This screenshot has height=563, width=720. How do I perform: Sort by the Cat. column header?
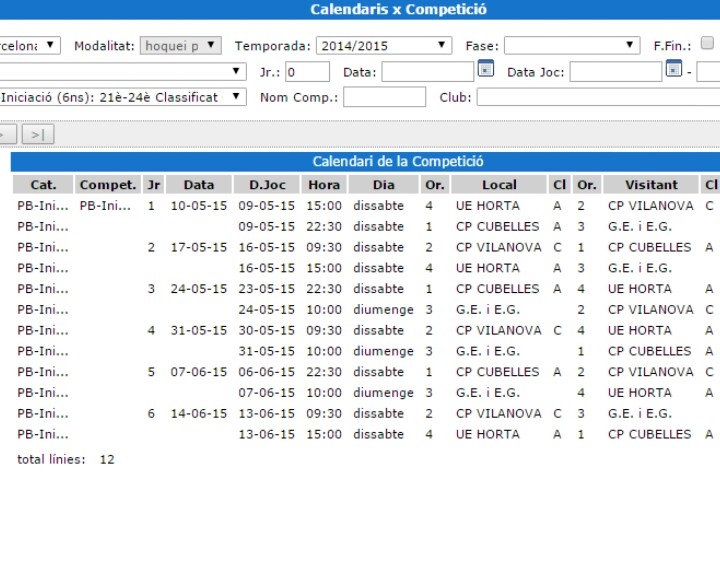point(43,185)
